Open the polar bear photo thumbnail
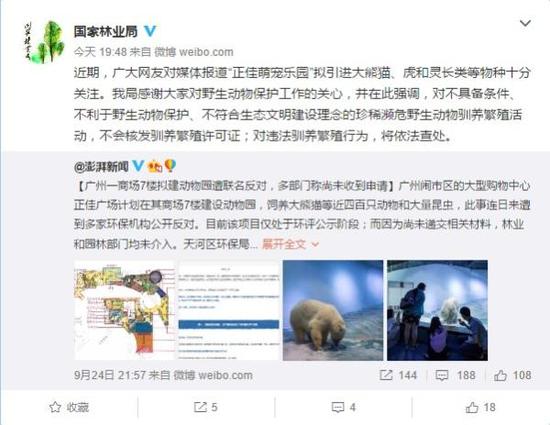 tap(333, 310)
